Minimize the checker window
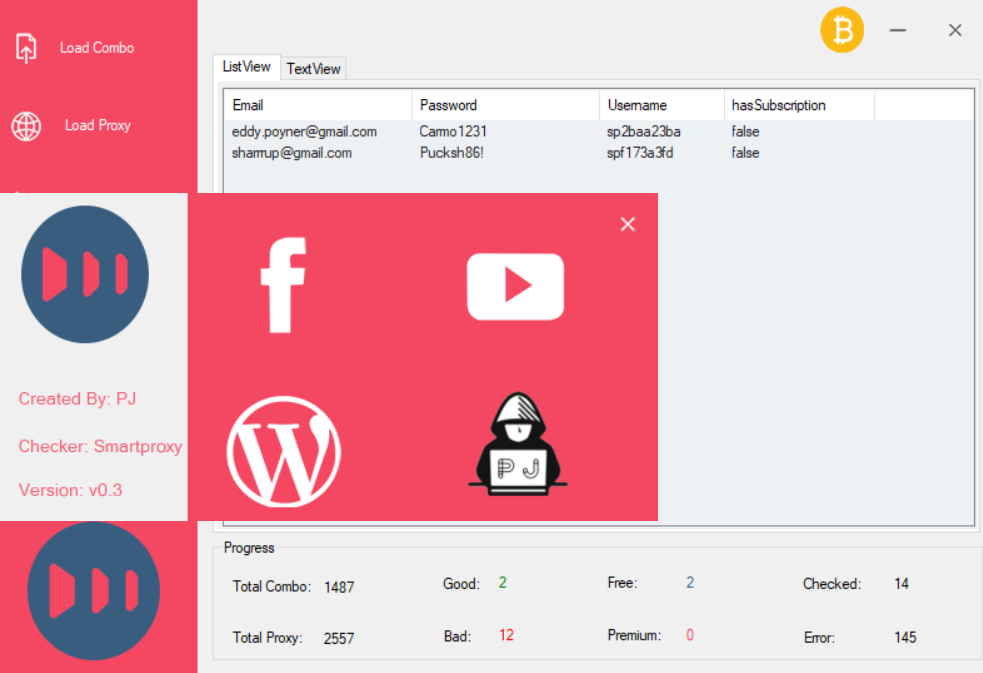 897,31
